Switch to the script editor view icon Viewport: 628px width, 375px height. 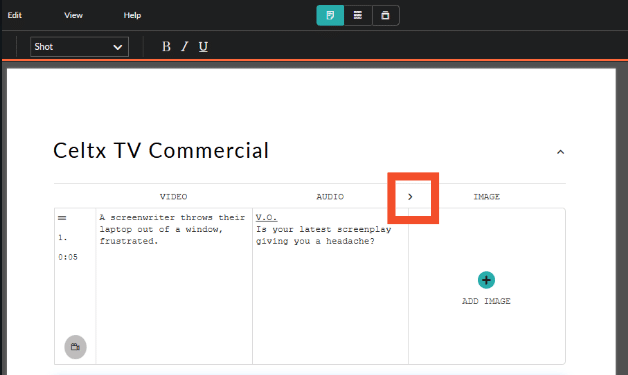pos(330,15)
